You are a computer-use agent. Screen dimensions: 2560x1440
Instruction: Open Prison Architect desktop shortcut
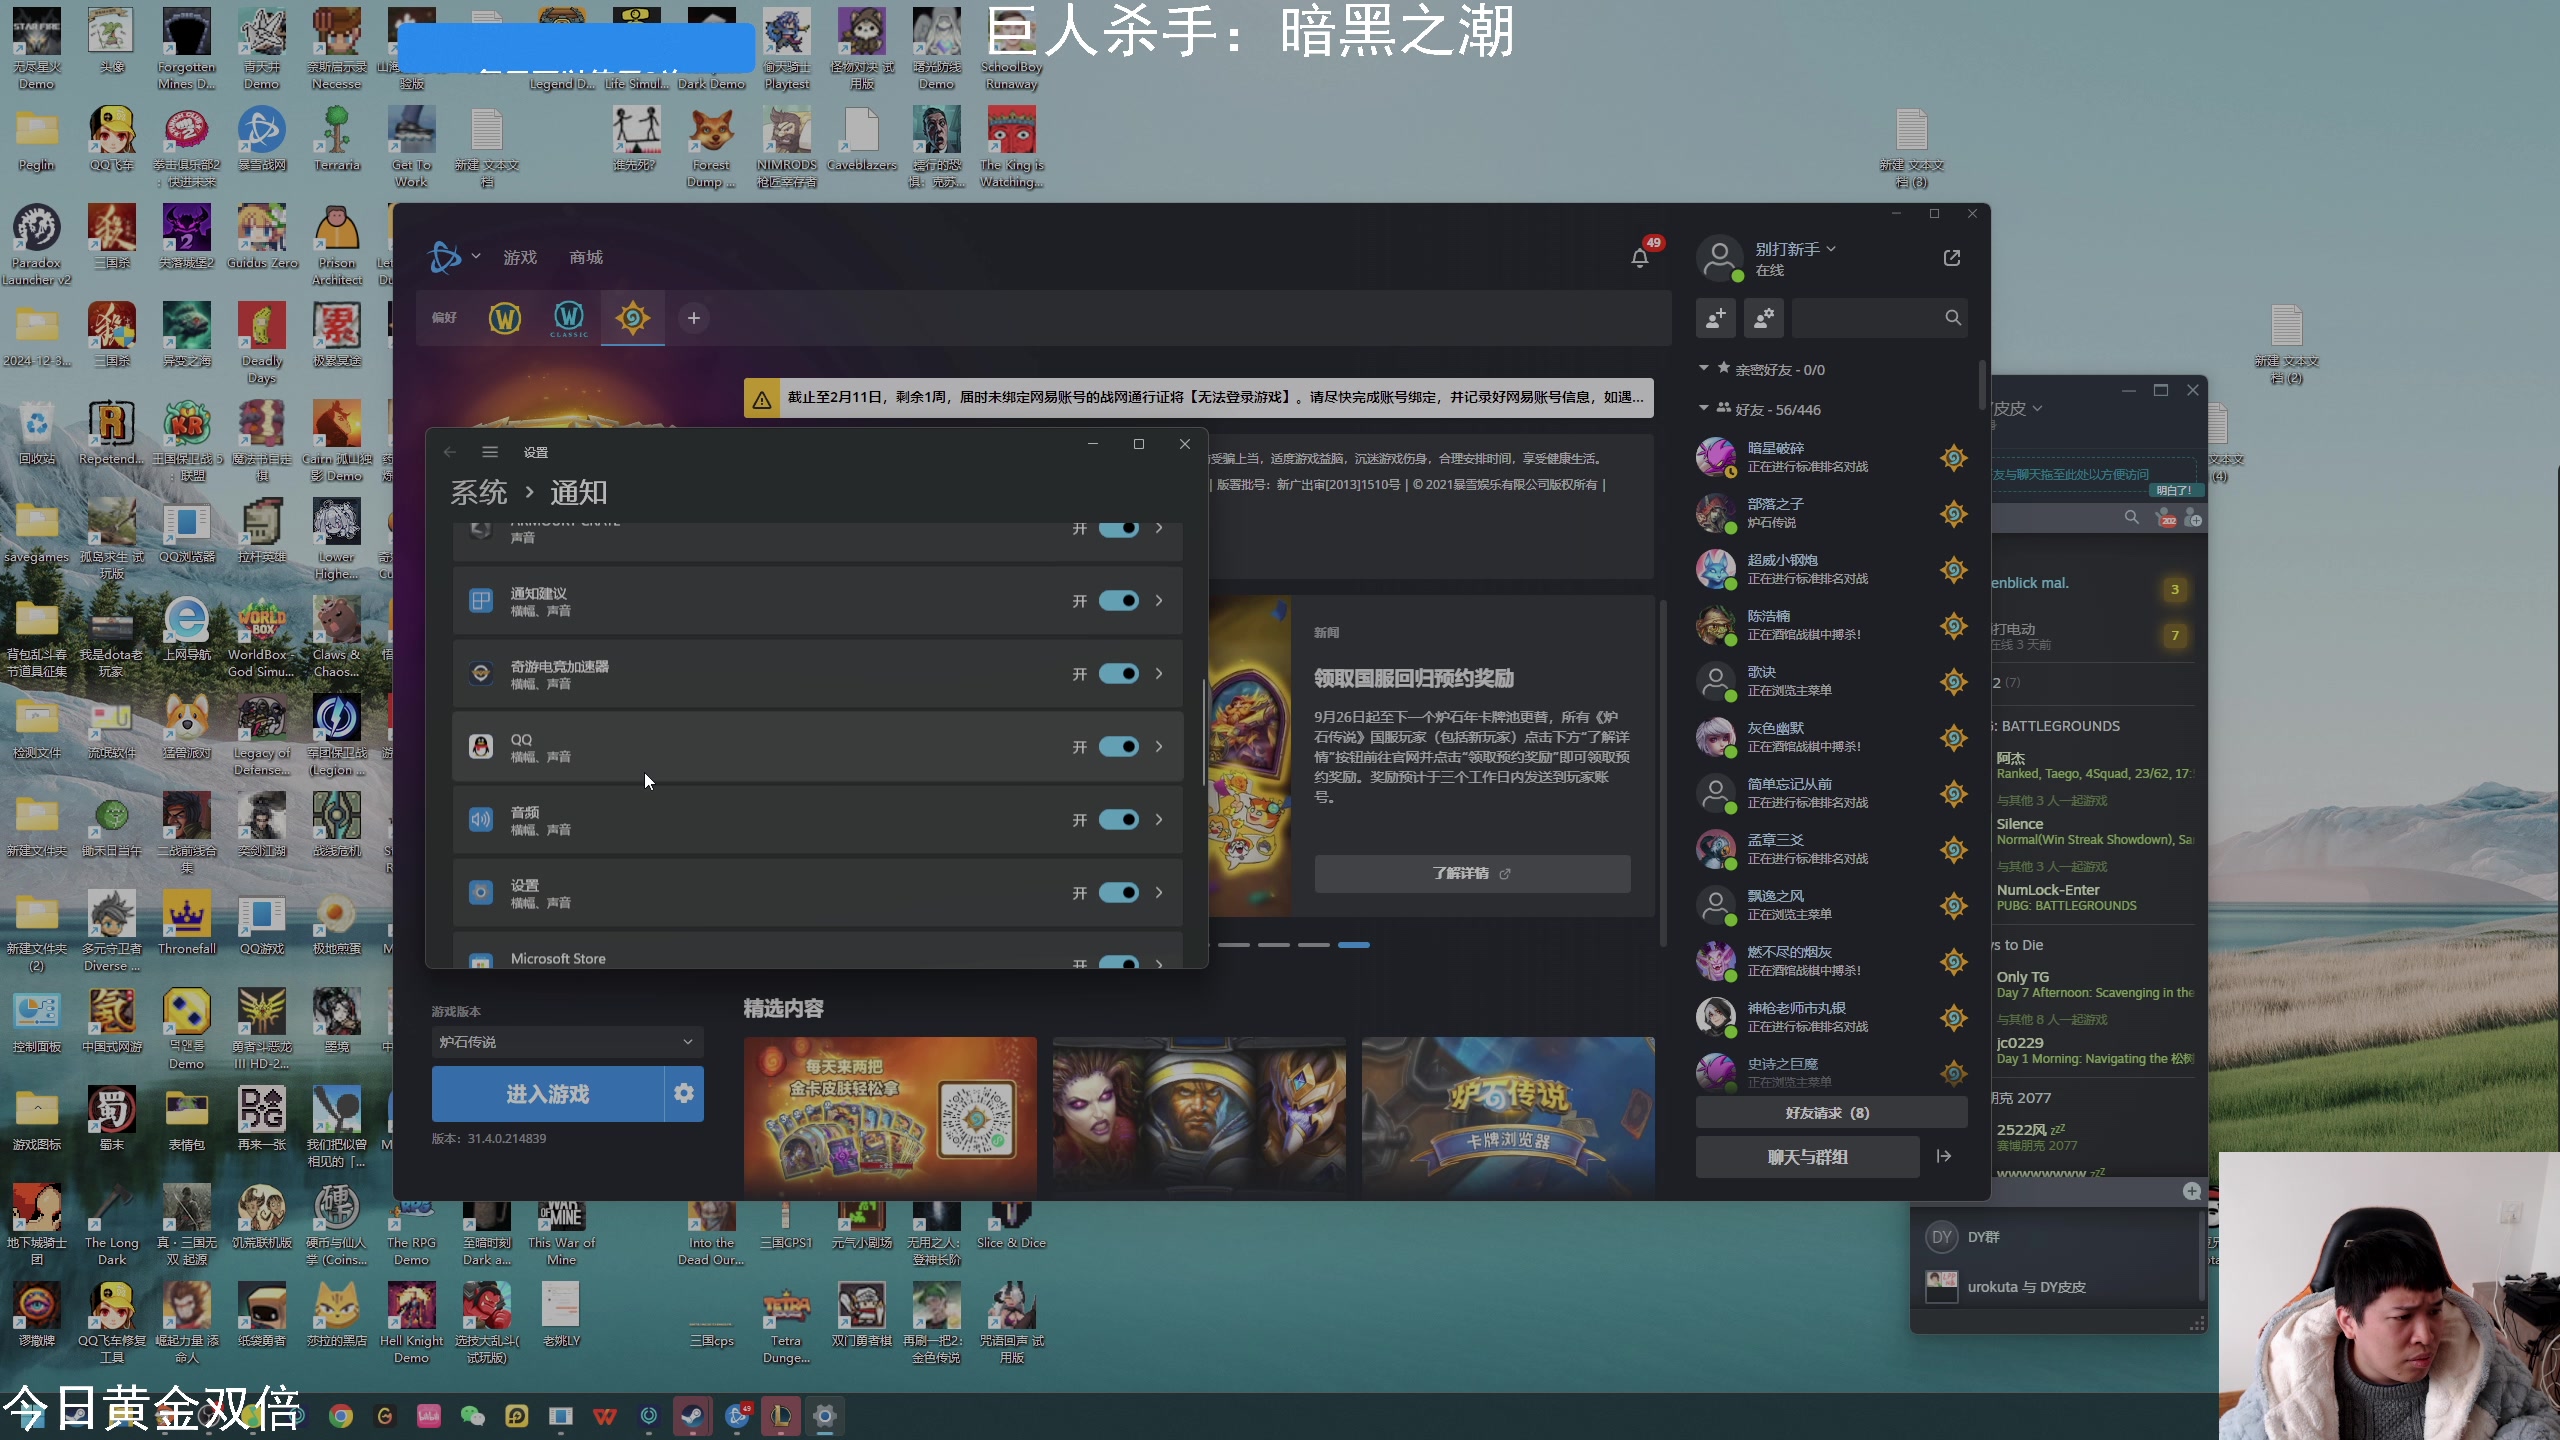tap(337, 245)
